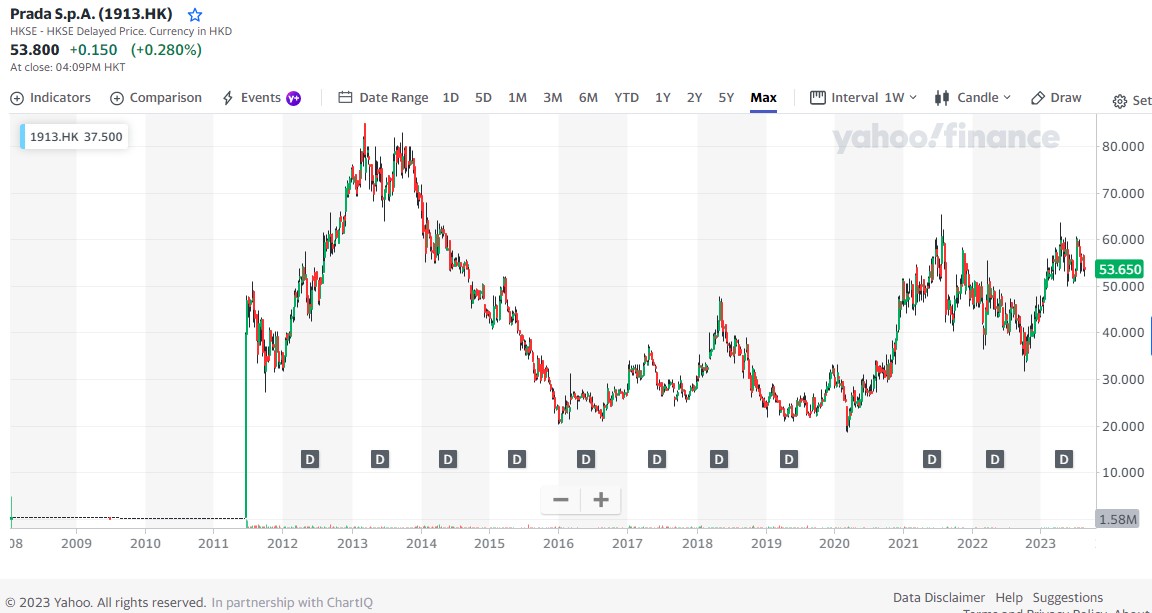
Task: Select the 1D time range
Action: click(x=451, y=98)
